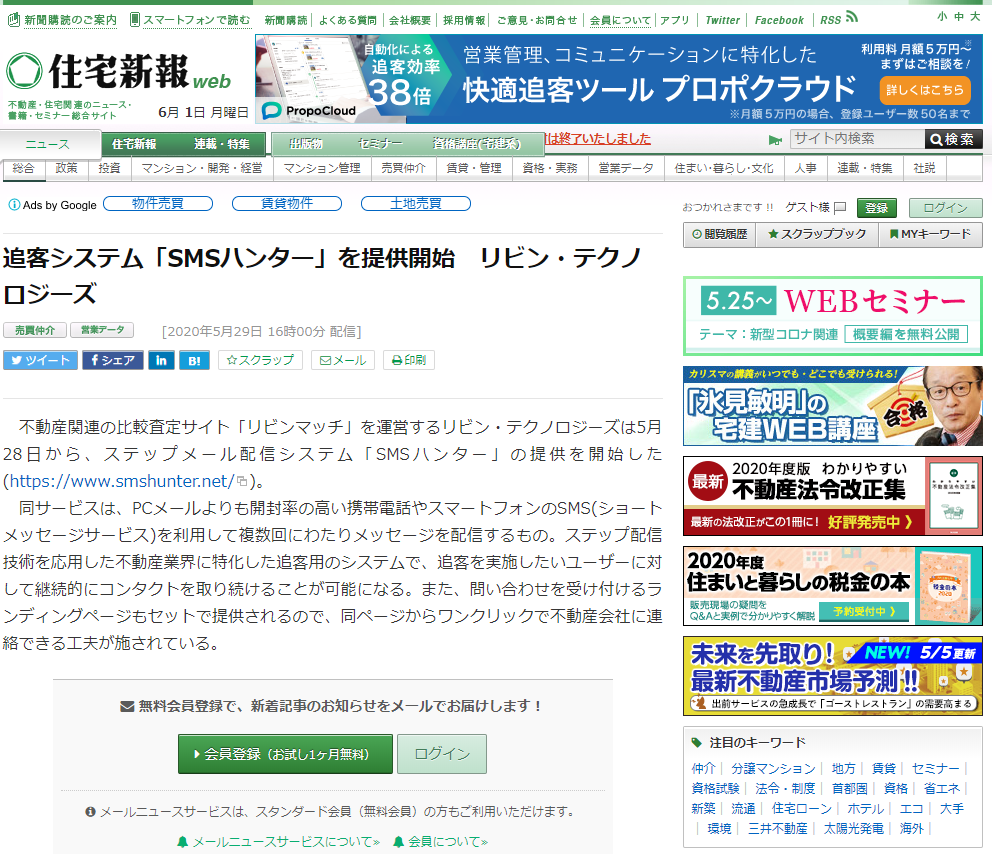Open MYキーワード panel
The image size is (992, 854).
931,234
